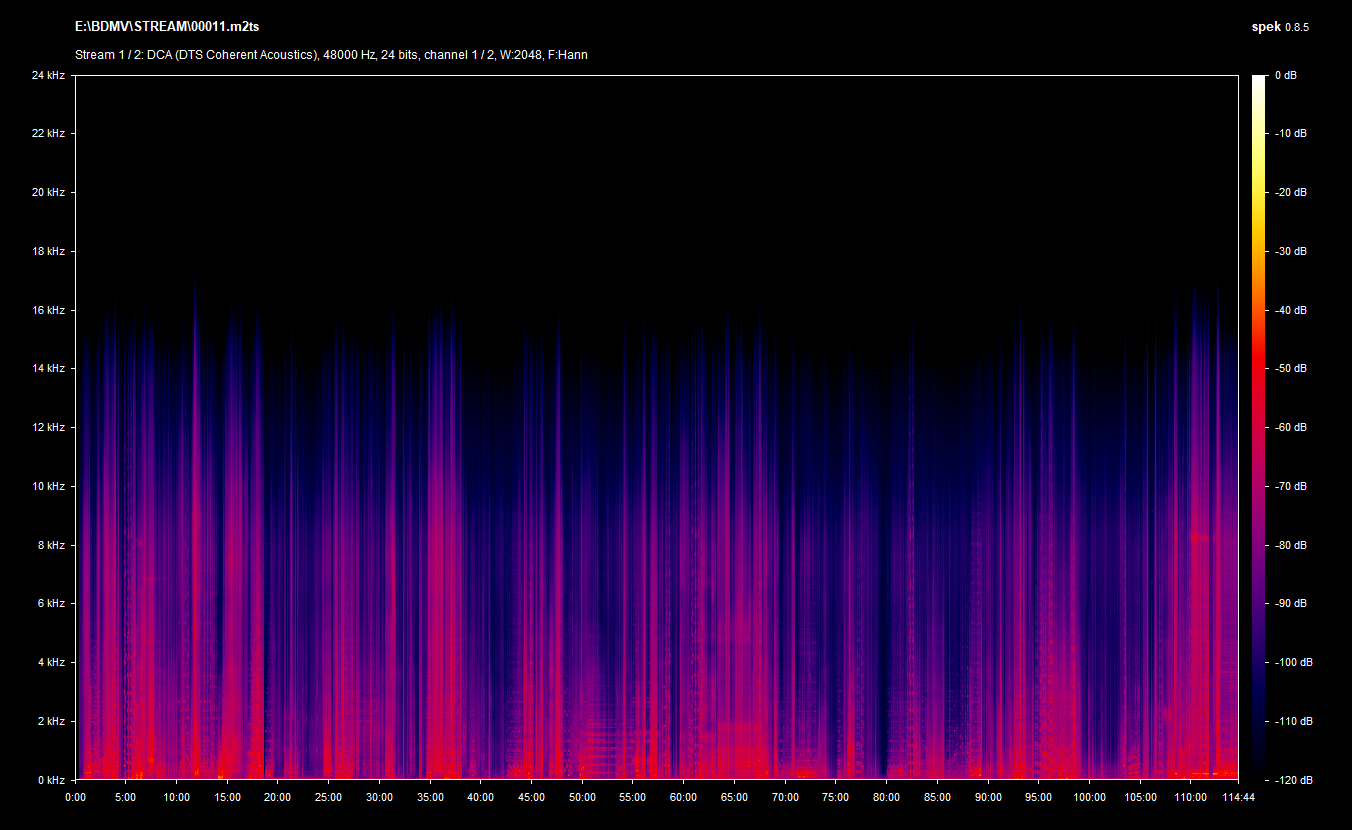
Task: Select the 4 kHz frequency axis label
Action: pos(50,662)
